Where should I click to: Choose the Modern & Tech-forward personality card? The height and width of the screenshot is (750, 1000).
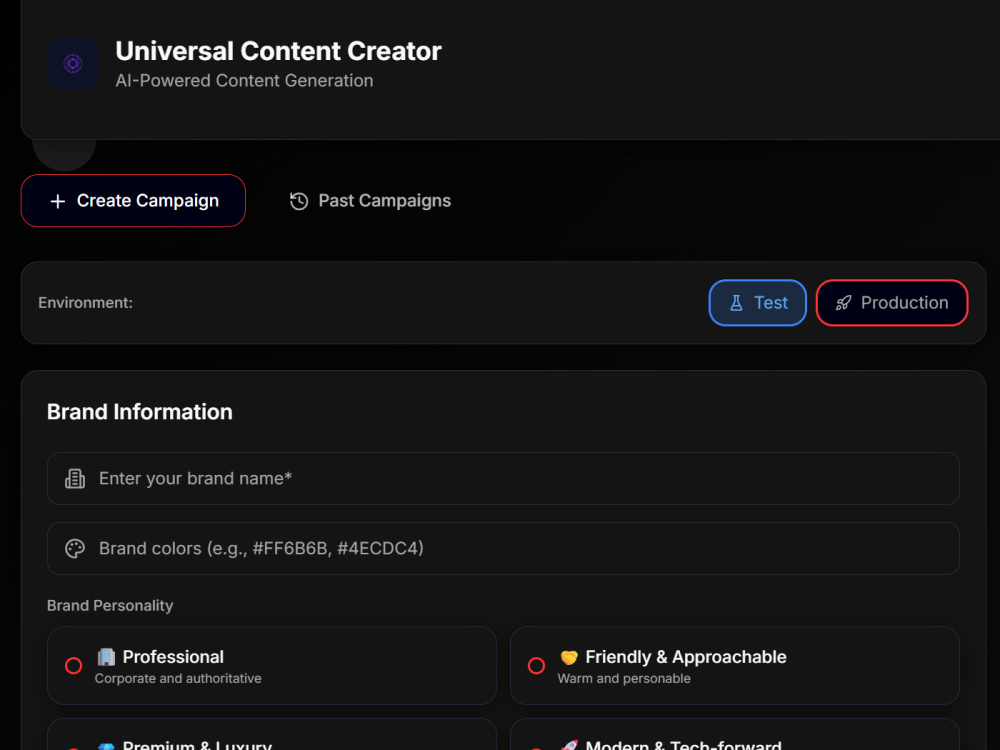pos(735,735)
